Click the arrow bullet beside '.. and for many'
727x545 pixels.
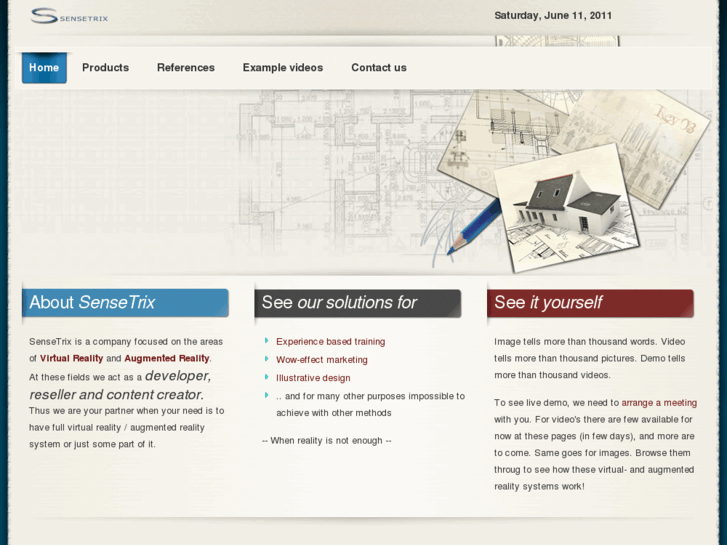pyautogui.click(x=267, y=395)
